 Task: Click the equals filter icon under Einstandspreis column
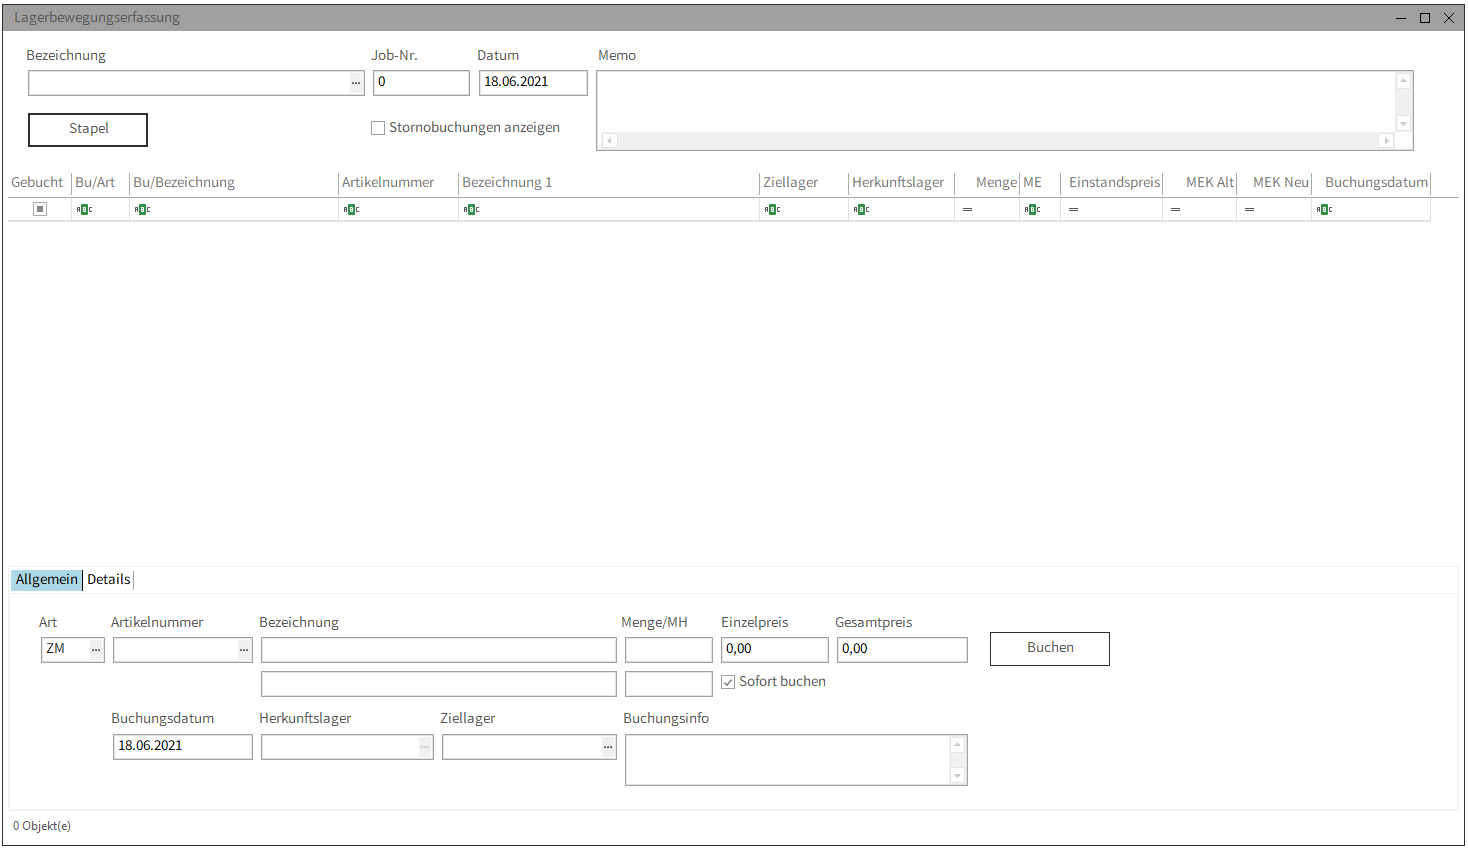[x=1073, y=210]
